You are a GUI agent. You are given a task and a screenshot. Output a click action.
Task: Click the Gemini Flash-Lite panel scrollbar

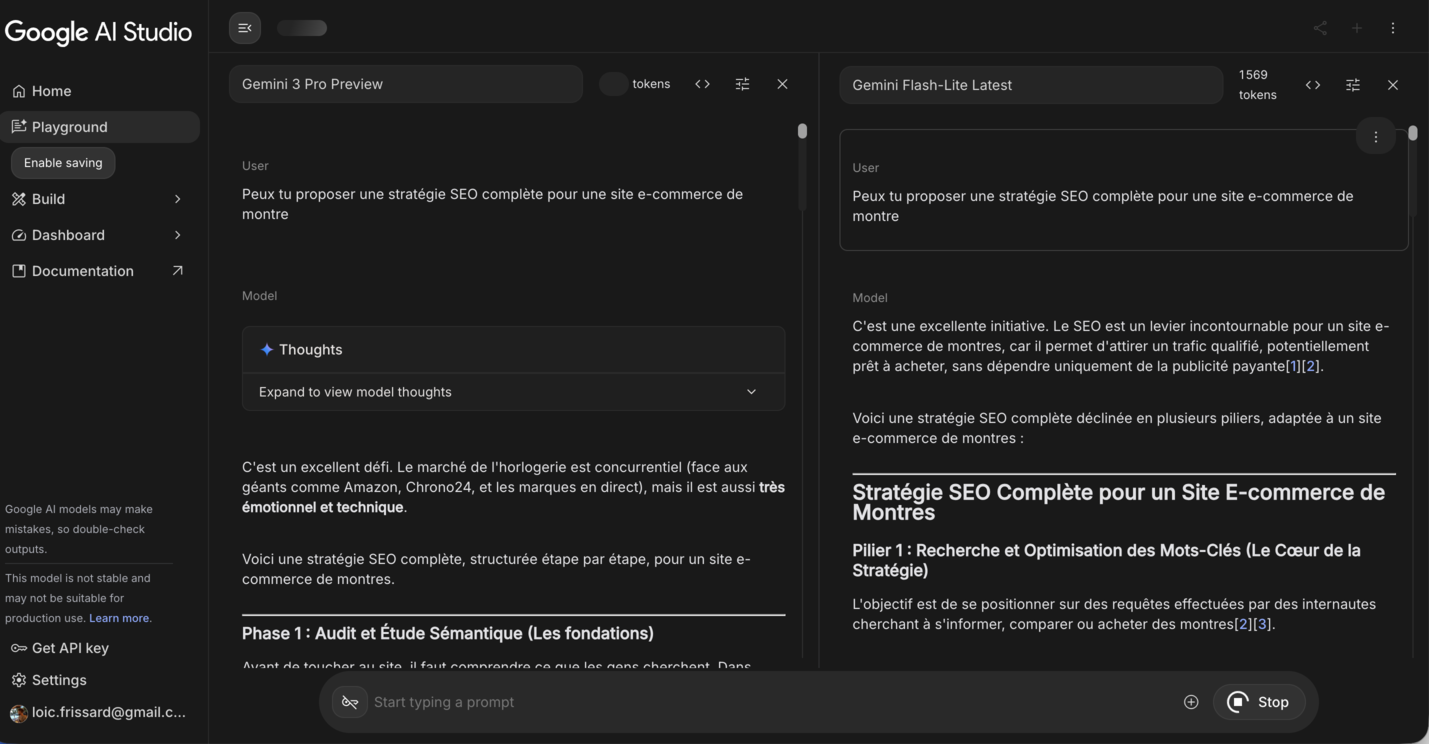point(1413,133)
